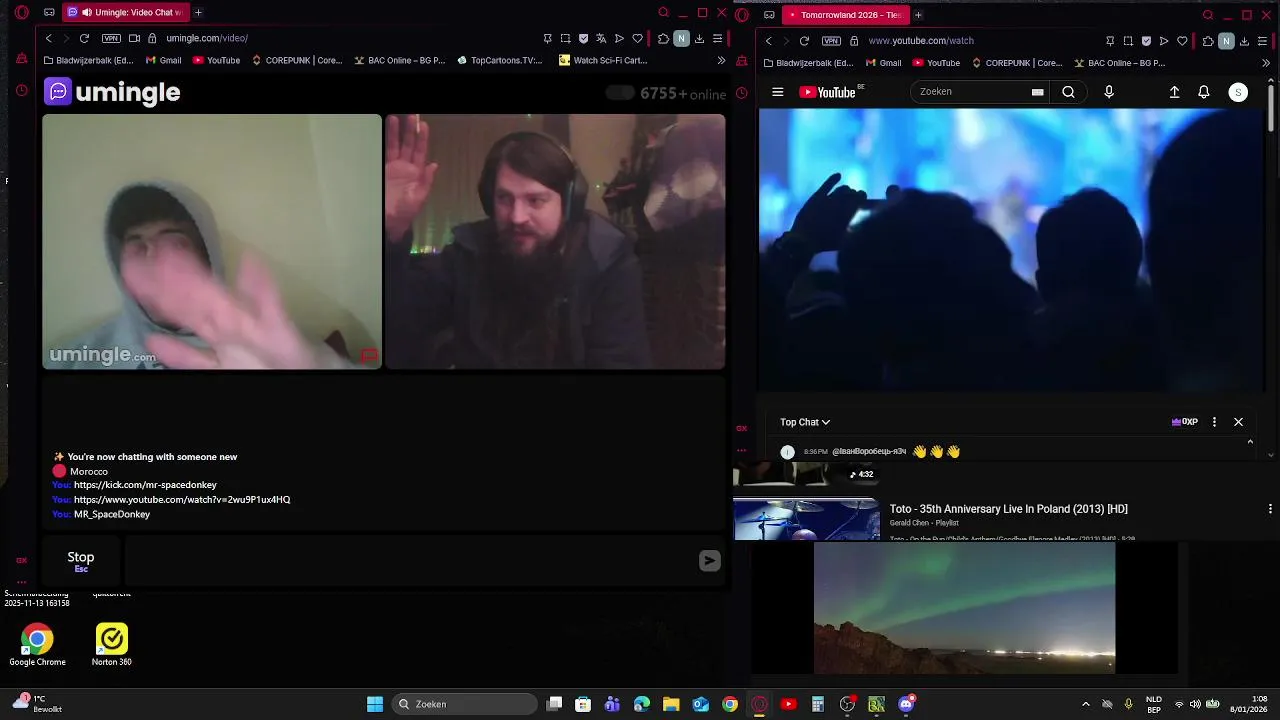Show more bookmarks in Umingle window
Viewport: 1280px width, 720px height.
coord(721,60)
